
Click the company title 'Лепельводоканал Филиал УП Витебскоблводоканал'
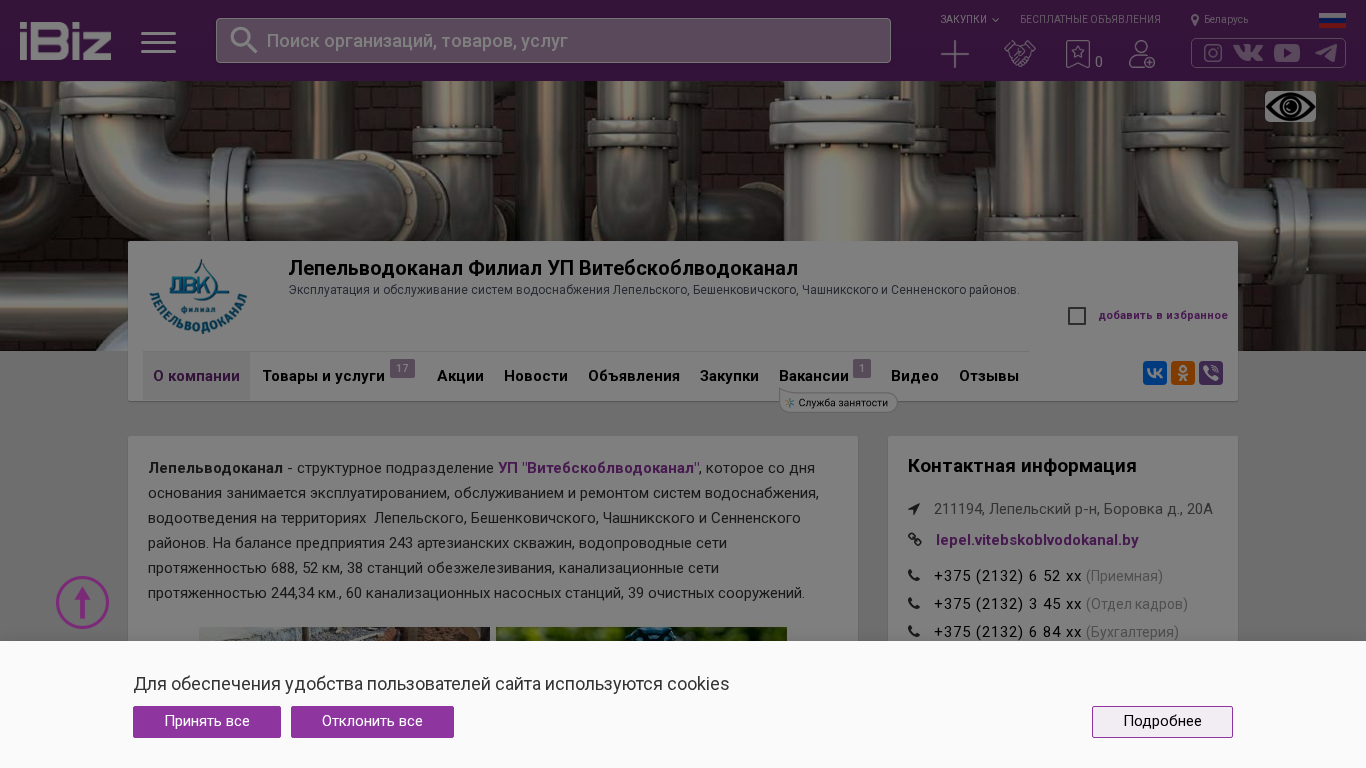(x=543, y=268)
